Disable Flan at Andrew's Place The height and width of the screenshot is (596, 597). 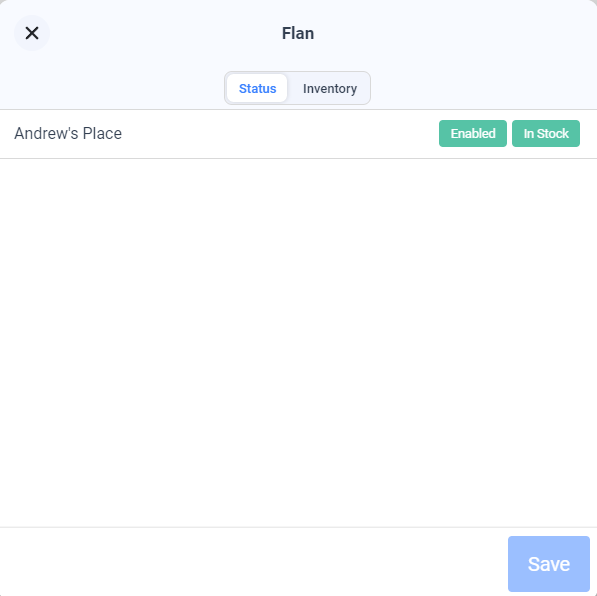click(x=472, y=134)
